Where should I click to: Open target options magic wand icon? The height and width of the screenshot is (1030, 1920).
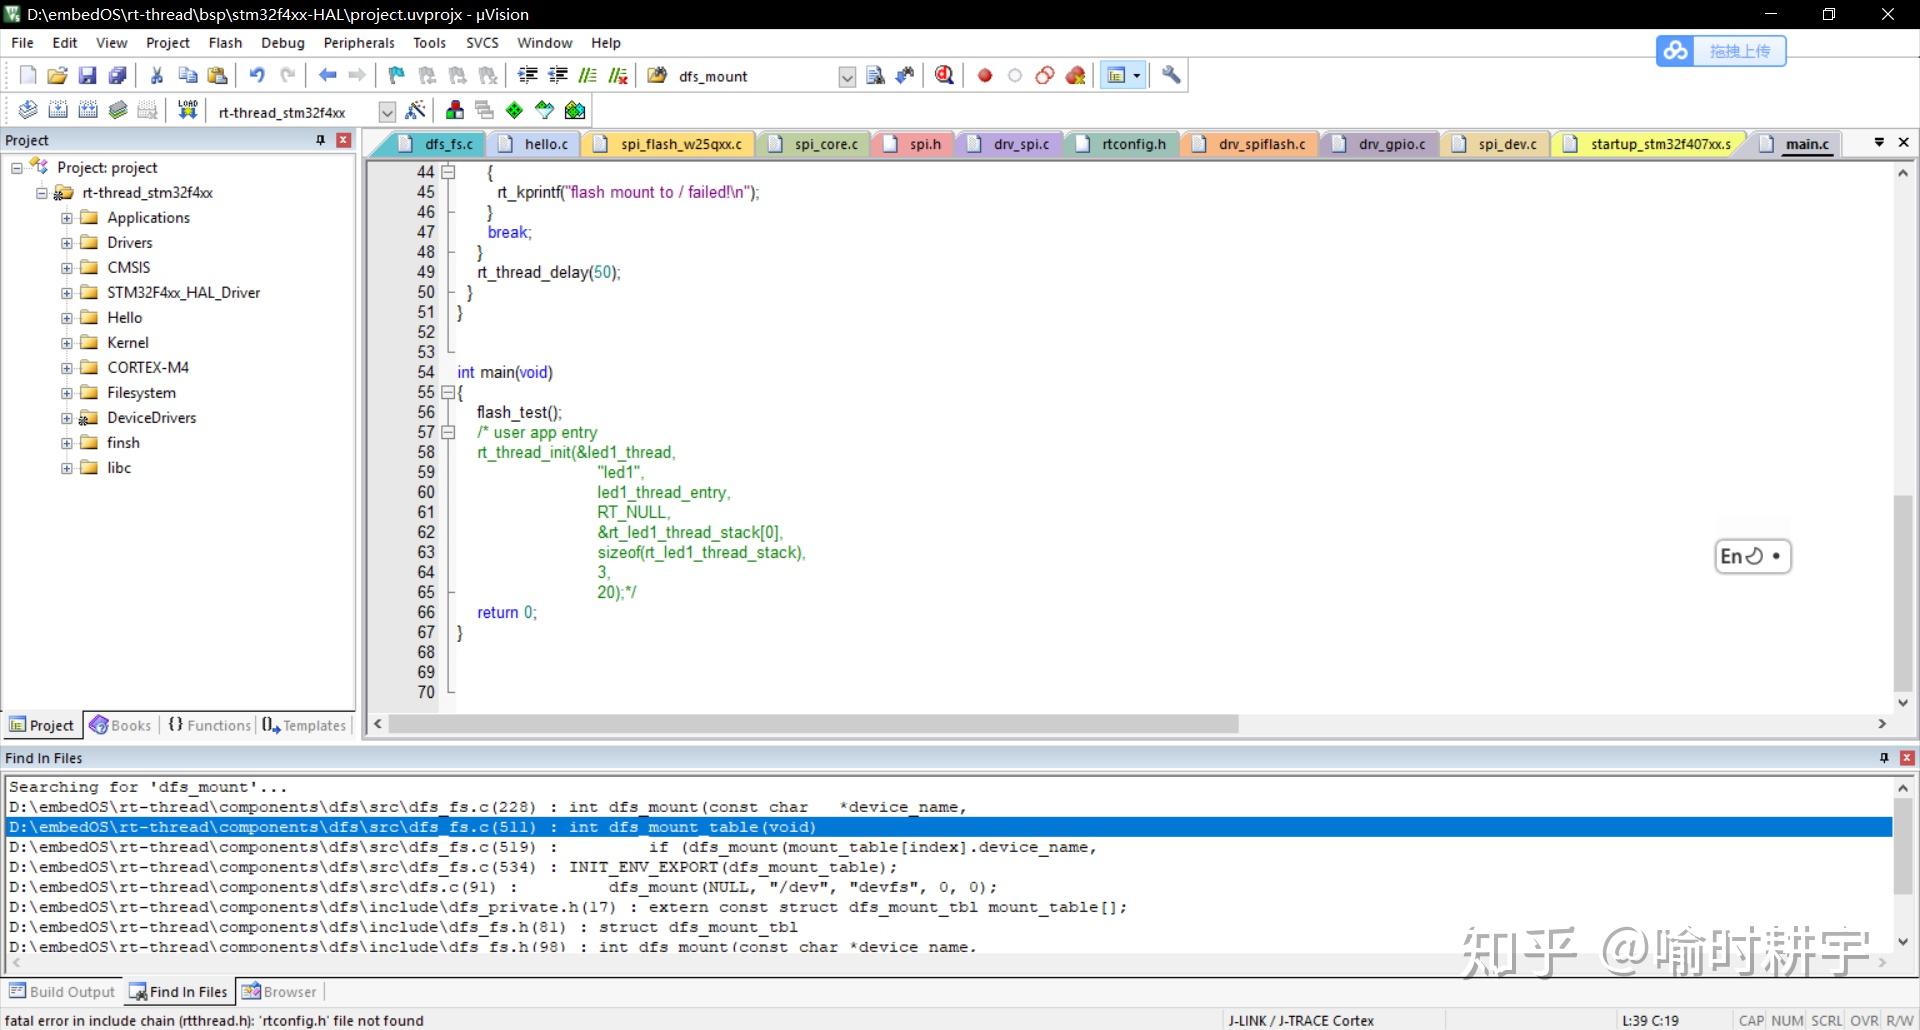click(416, 110)
